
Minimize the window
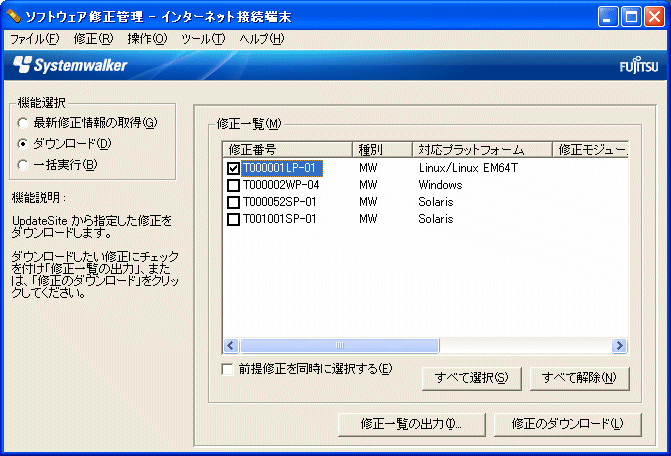pyautogui.click(x=608, y=17)
